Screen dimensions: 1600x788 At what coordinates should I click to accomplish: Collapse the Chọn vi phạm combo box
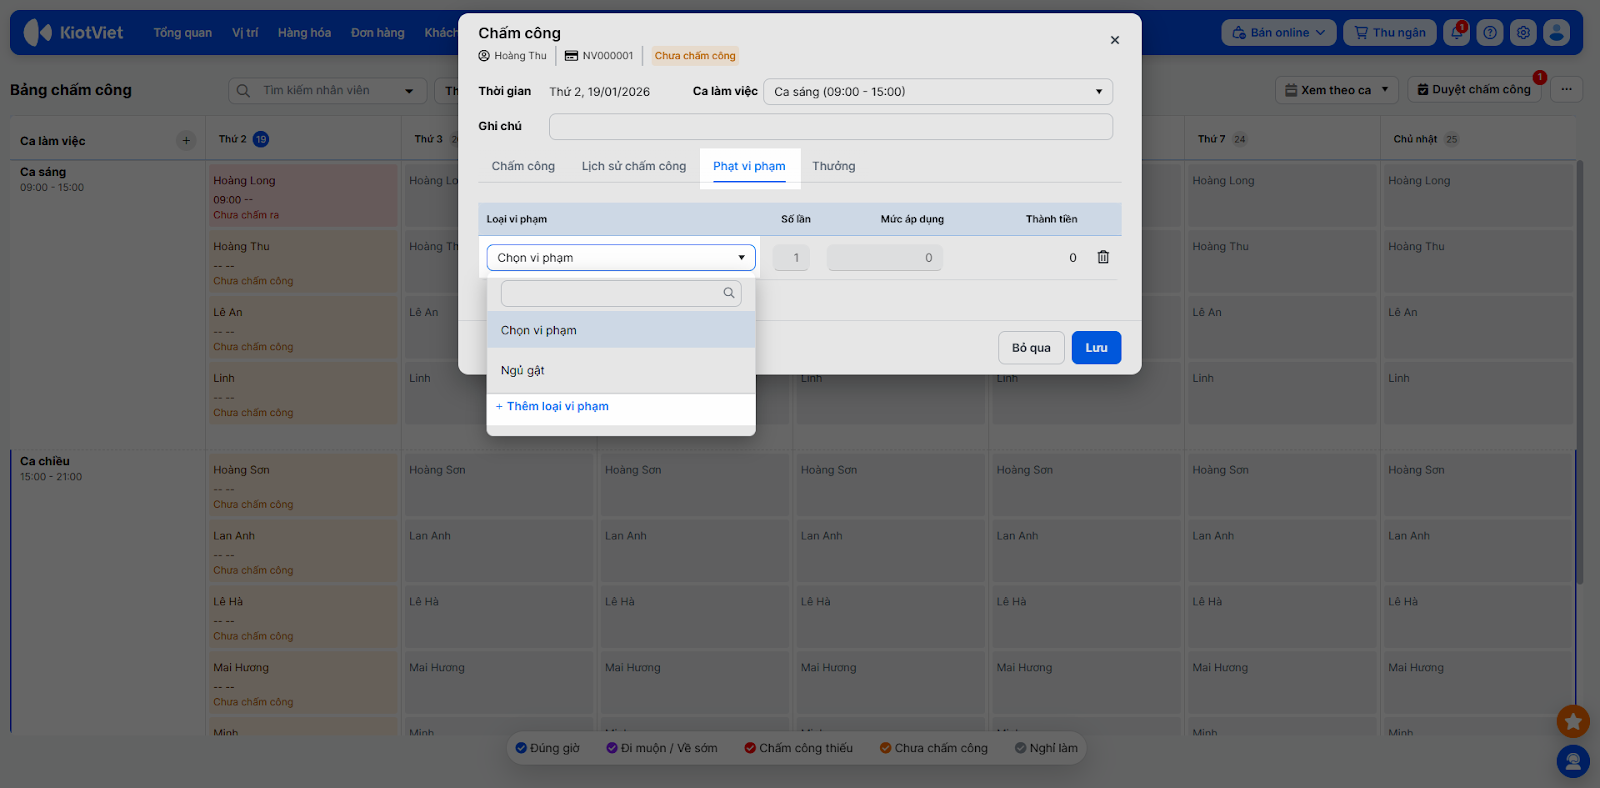620,258
